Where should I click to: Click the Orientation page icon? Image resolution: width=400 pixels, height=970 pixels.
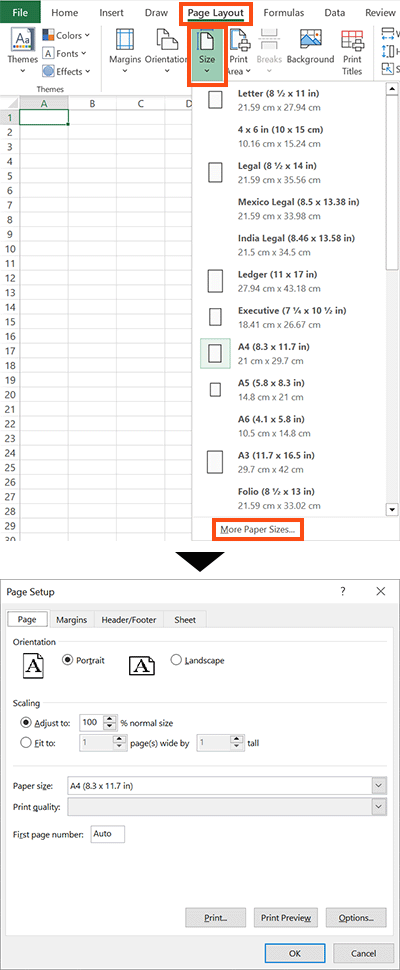[x=167, y=41]
